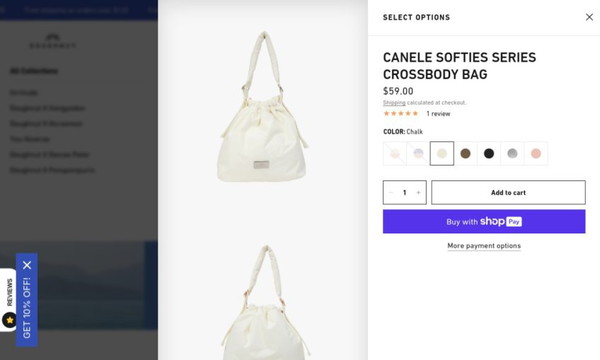Pick the black color swatch
The width and height of the screenshot is (600, 360).
tap(489, 153)
